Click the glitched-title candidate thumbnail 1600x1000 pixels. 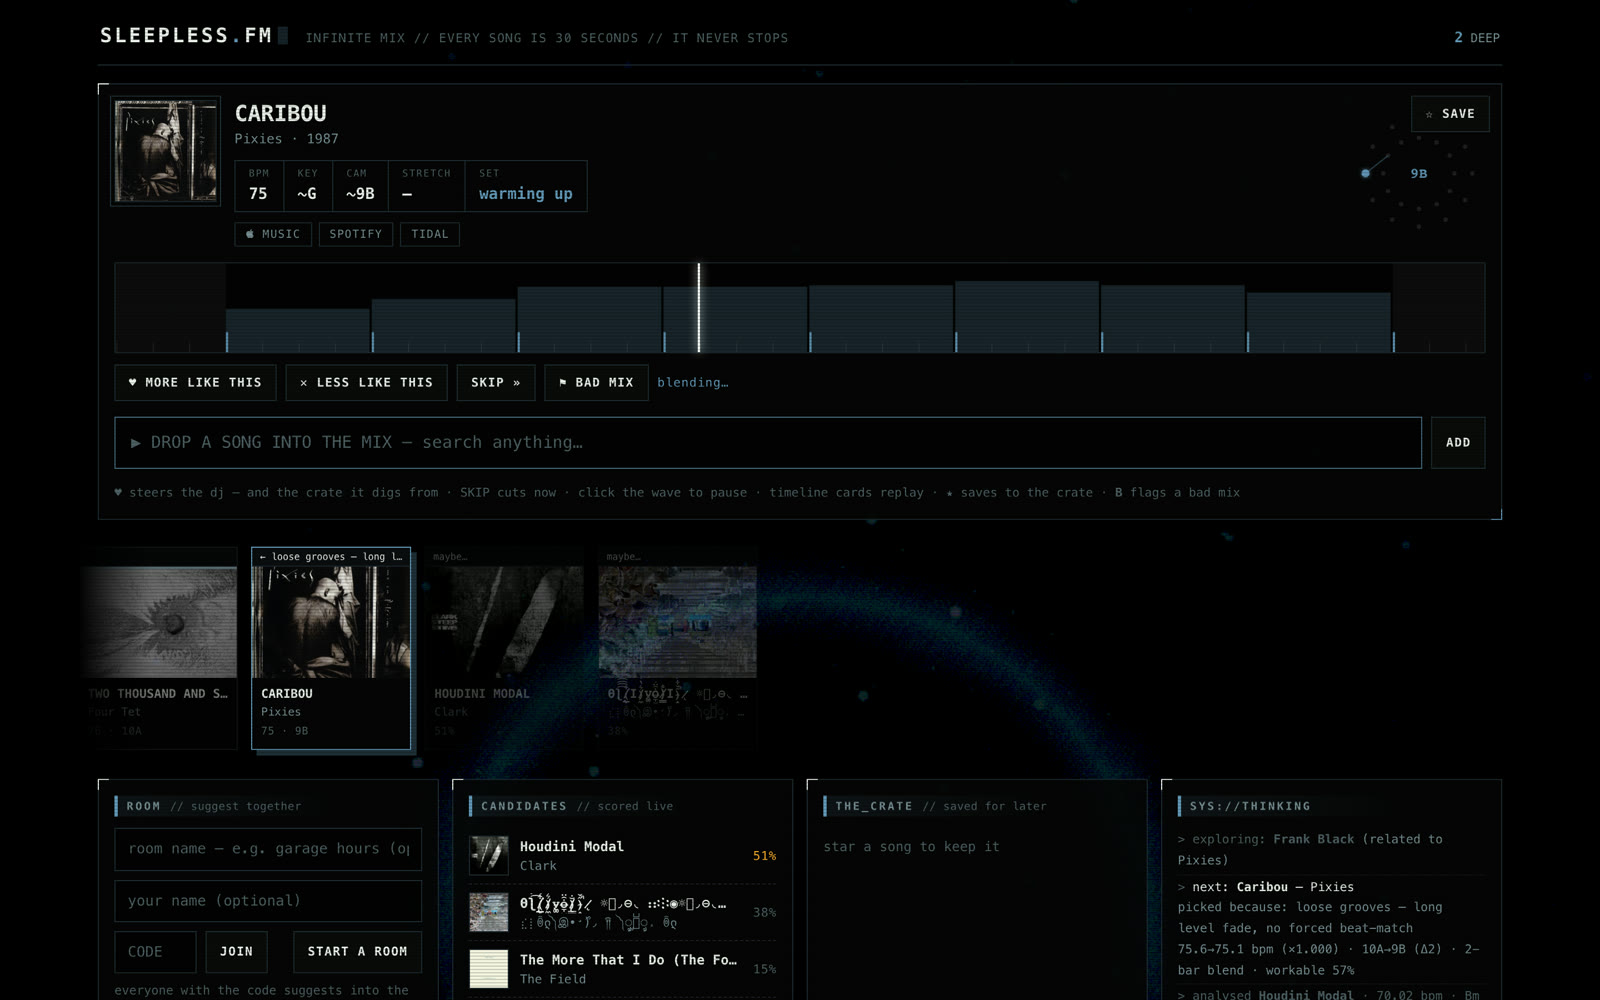pyautogui.click(x=489, y=912)
